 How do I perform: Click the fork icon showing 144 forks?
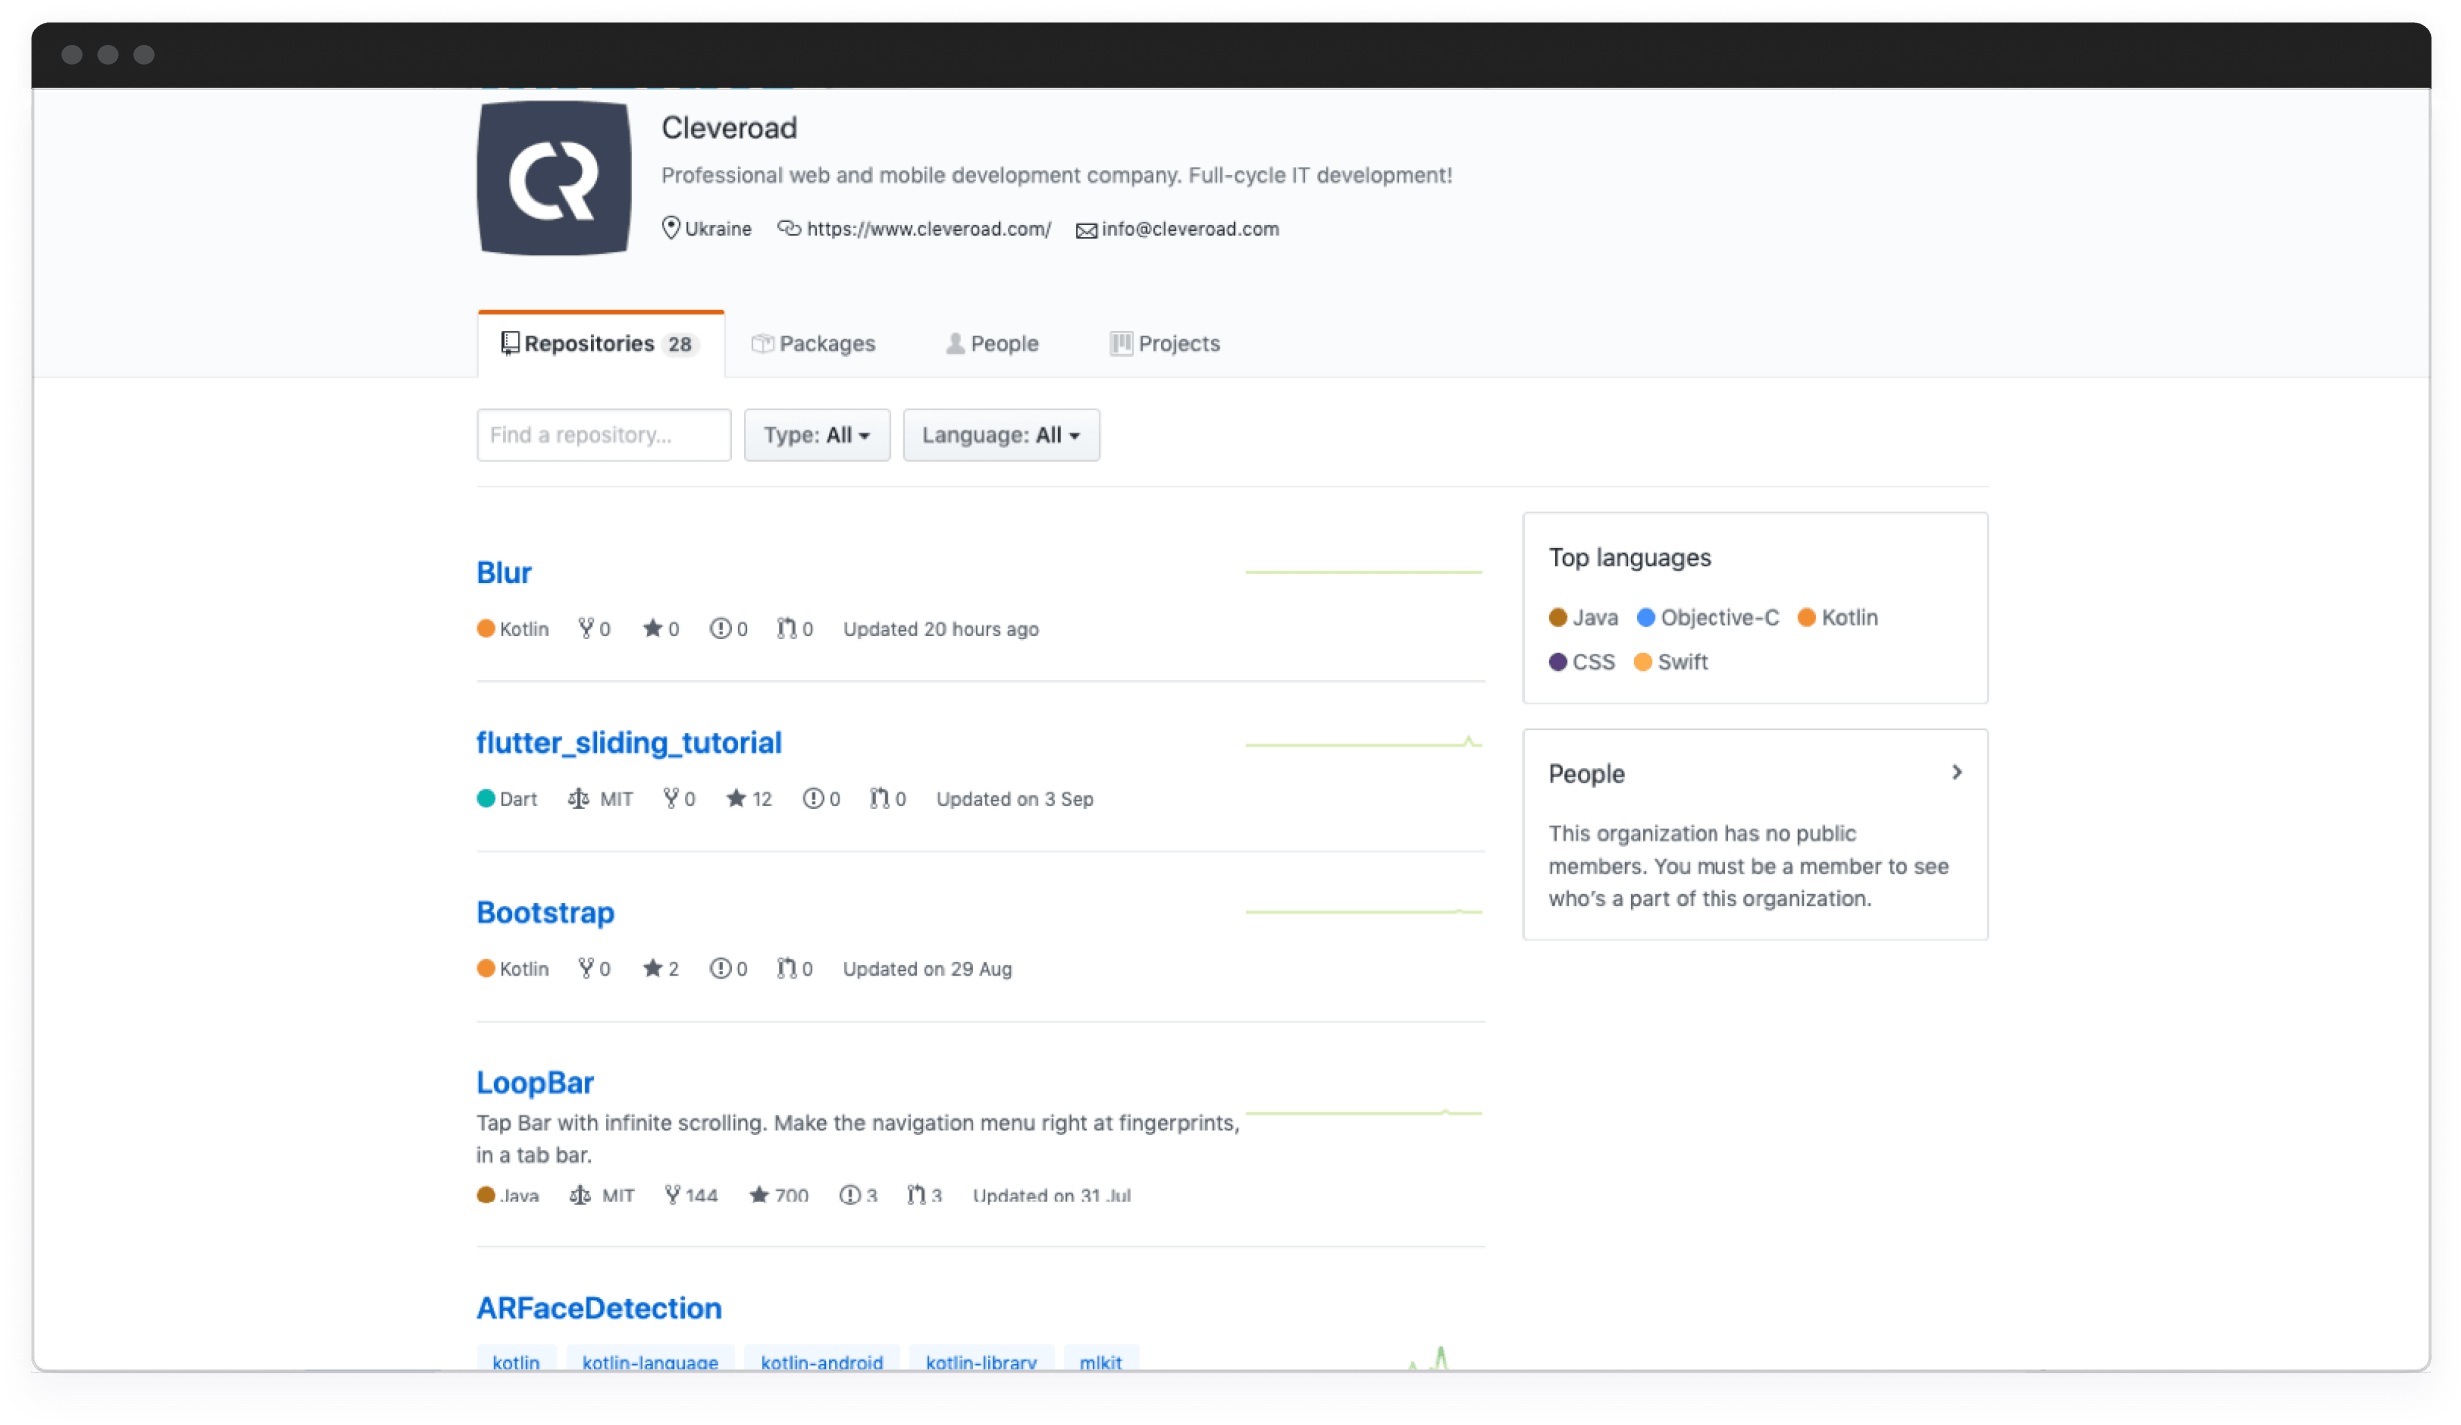673,1194
